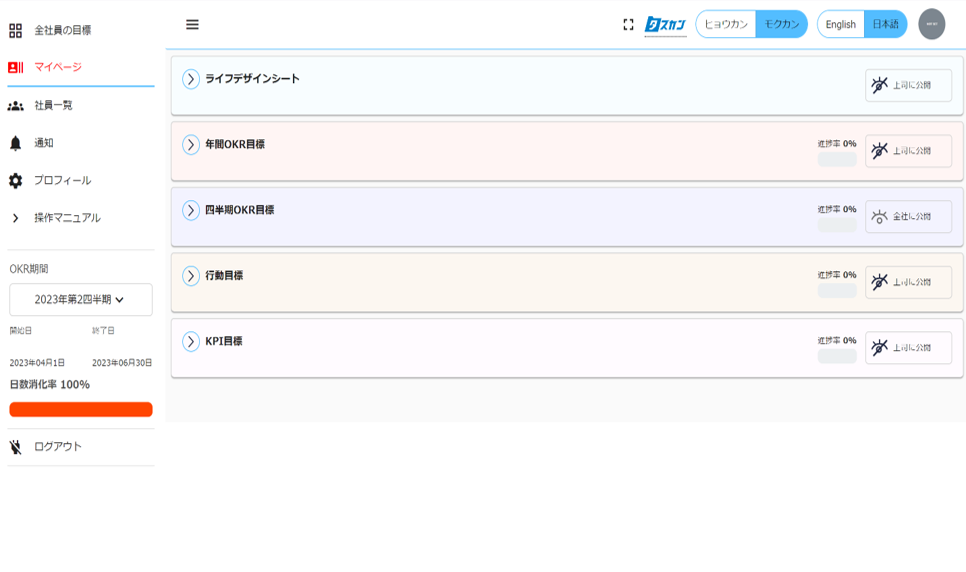966x572 pixels.
Task: Click the 全社員の目標 grid icon
Action: (15, 30)
